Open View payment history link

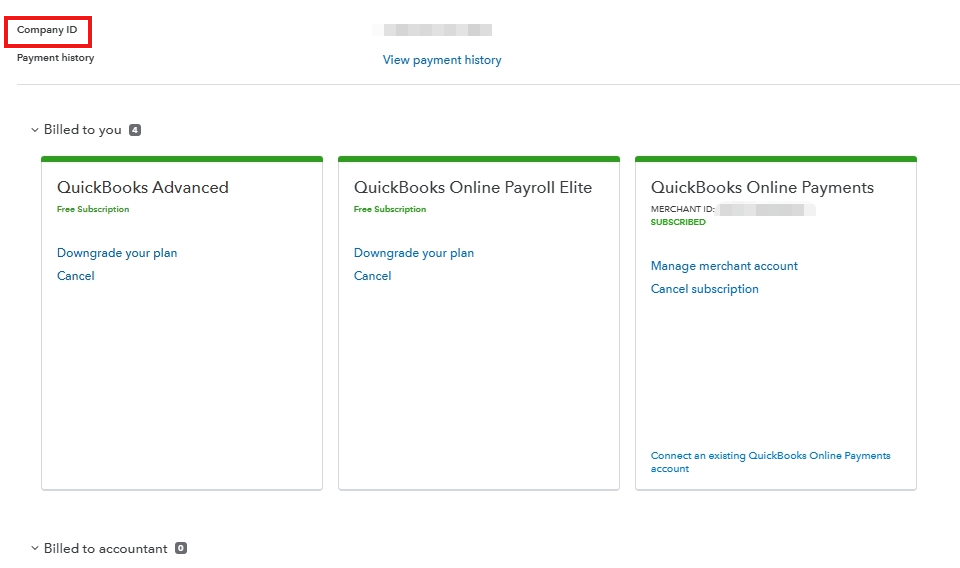[441, 60]
